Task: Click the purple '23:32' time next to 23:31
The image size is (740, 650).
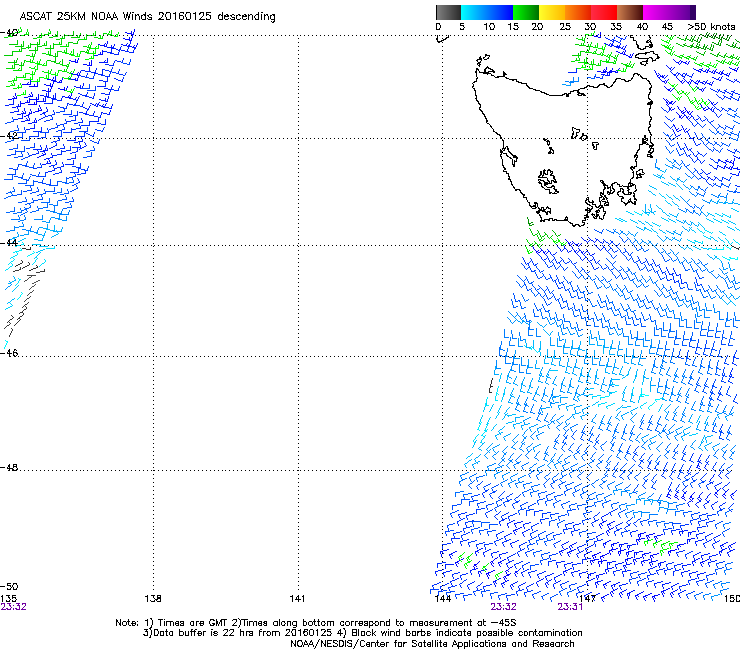Action: point(504,607)
